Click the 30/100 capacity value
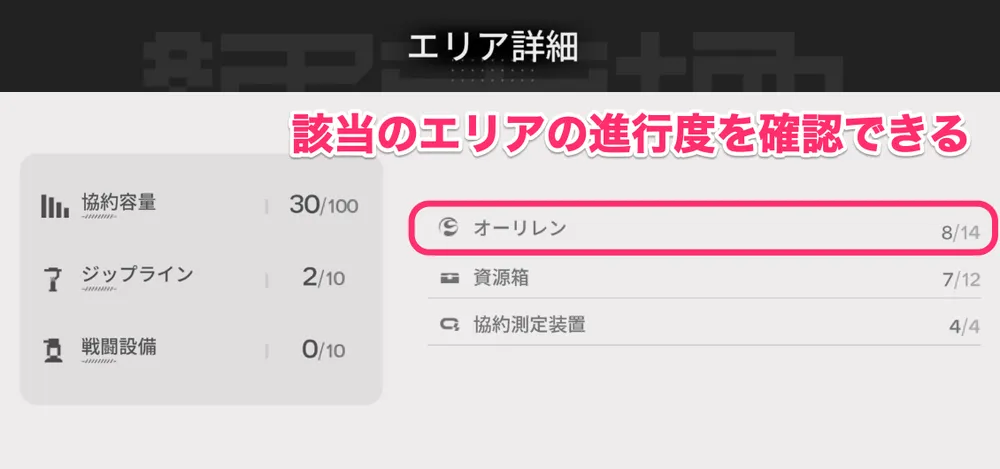 pos(323,206)
